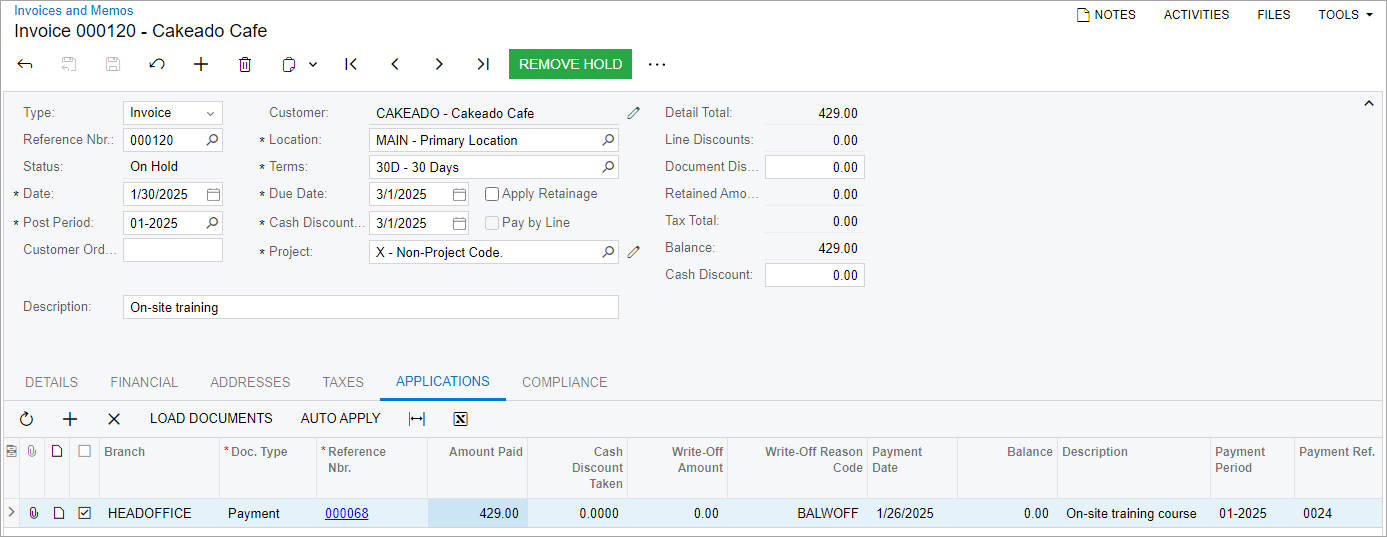Toggle the Apply Retainage checkbox

(x=492, y=194)
